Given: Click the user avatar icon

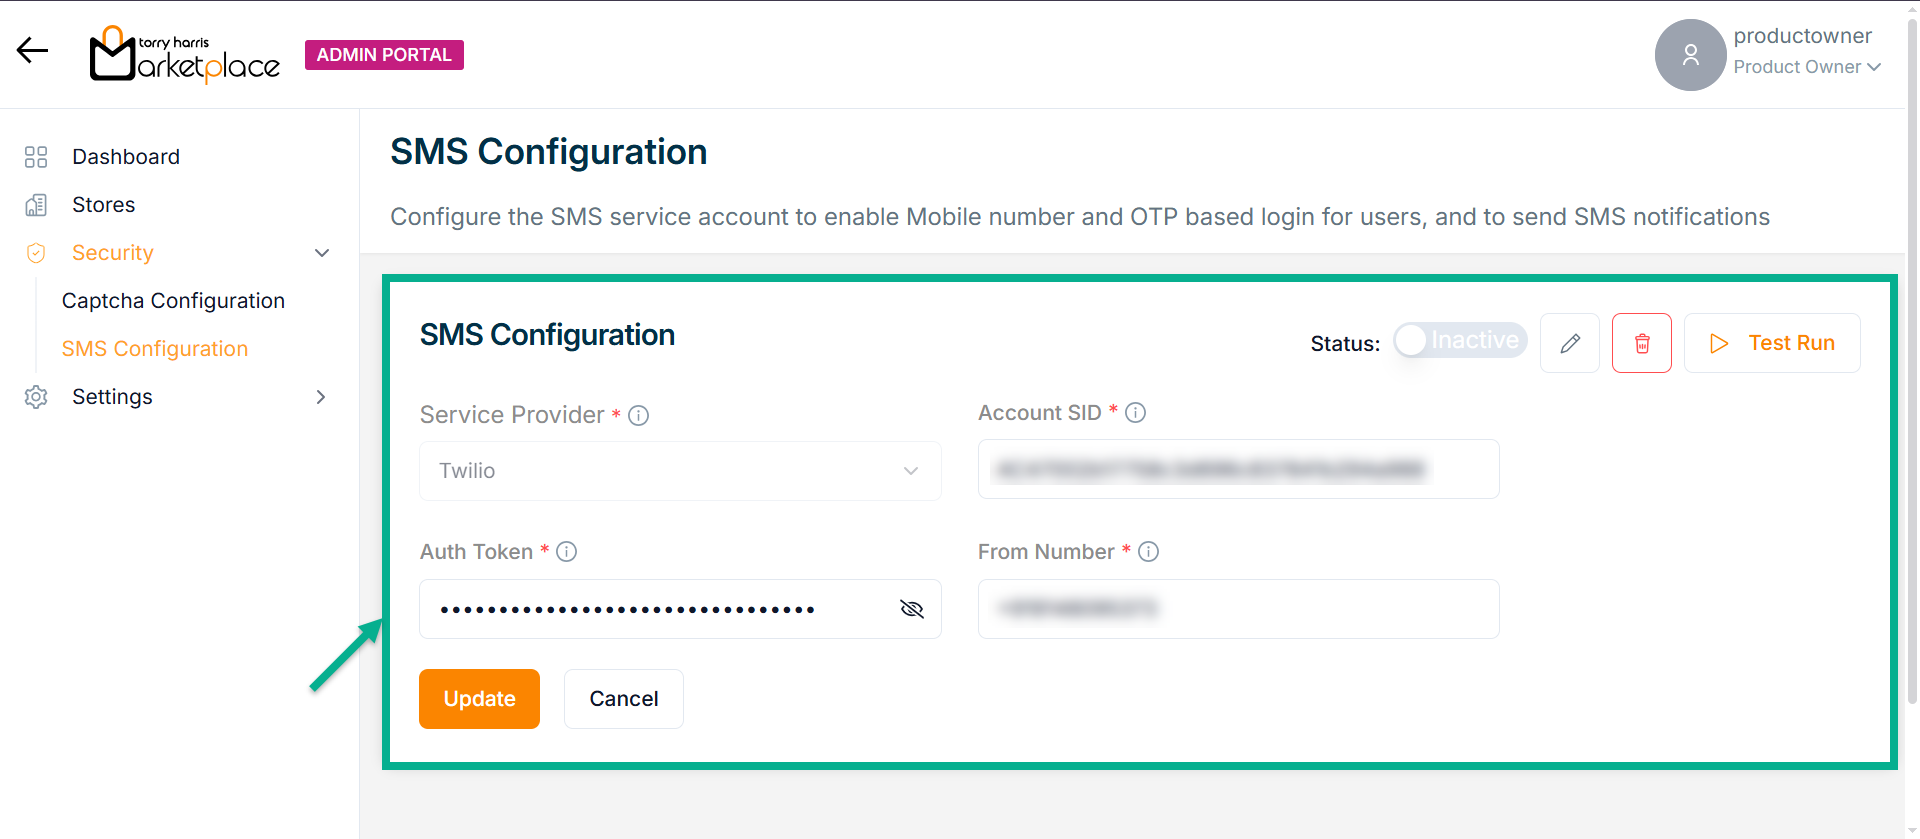Looking at the screenshot, I should tap(1690, 55).
